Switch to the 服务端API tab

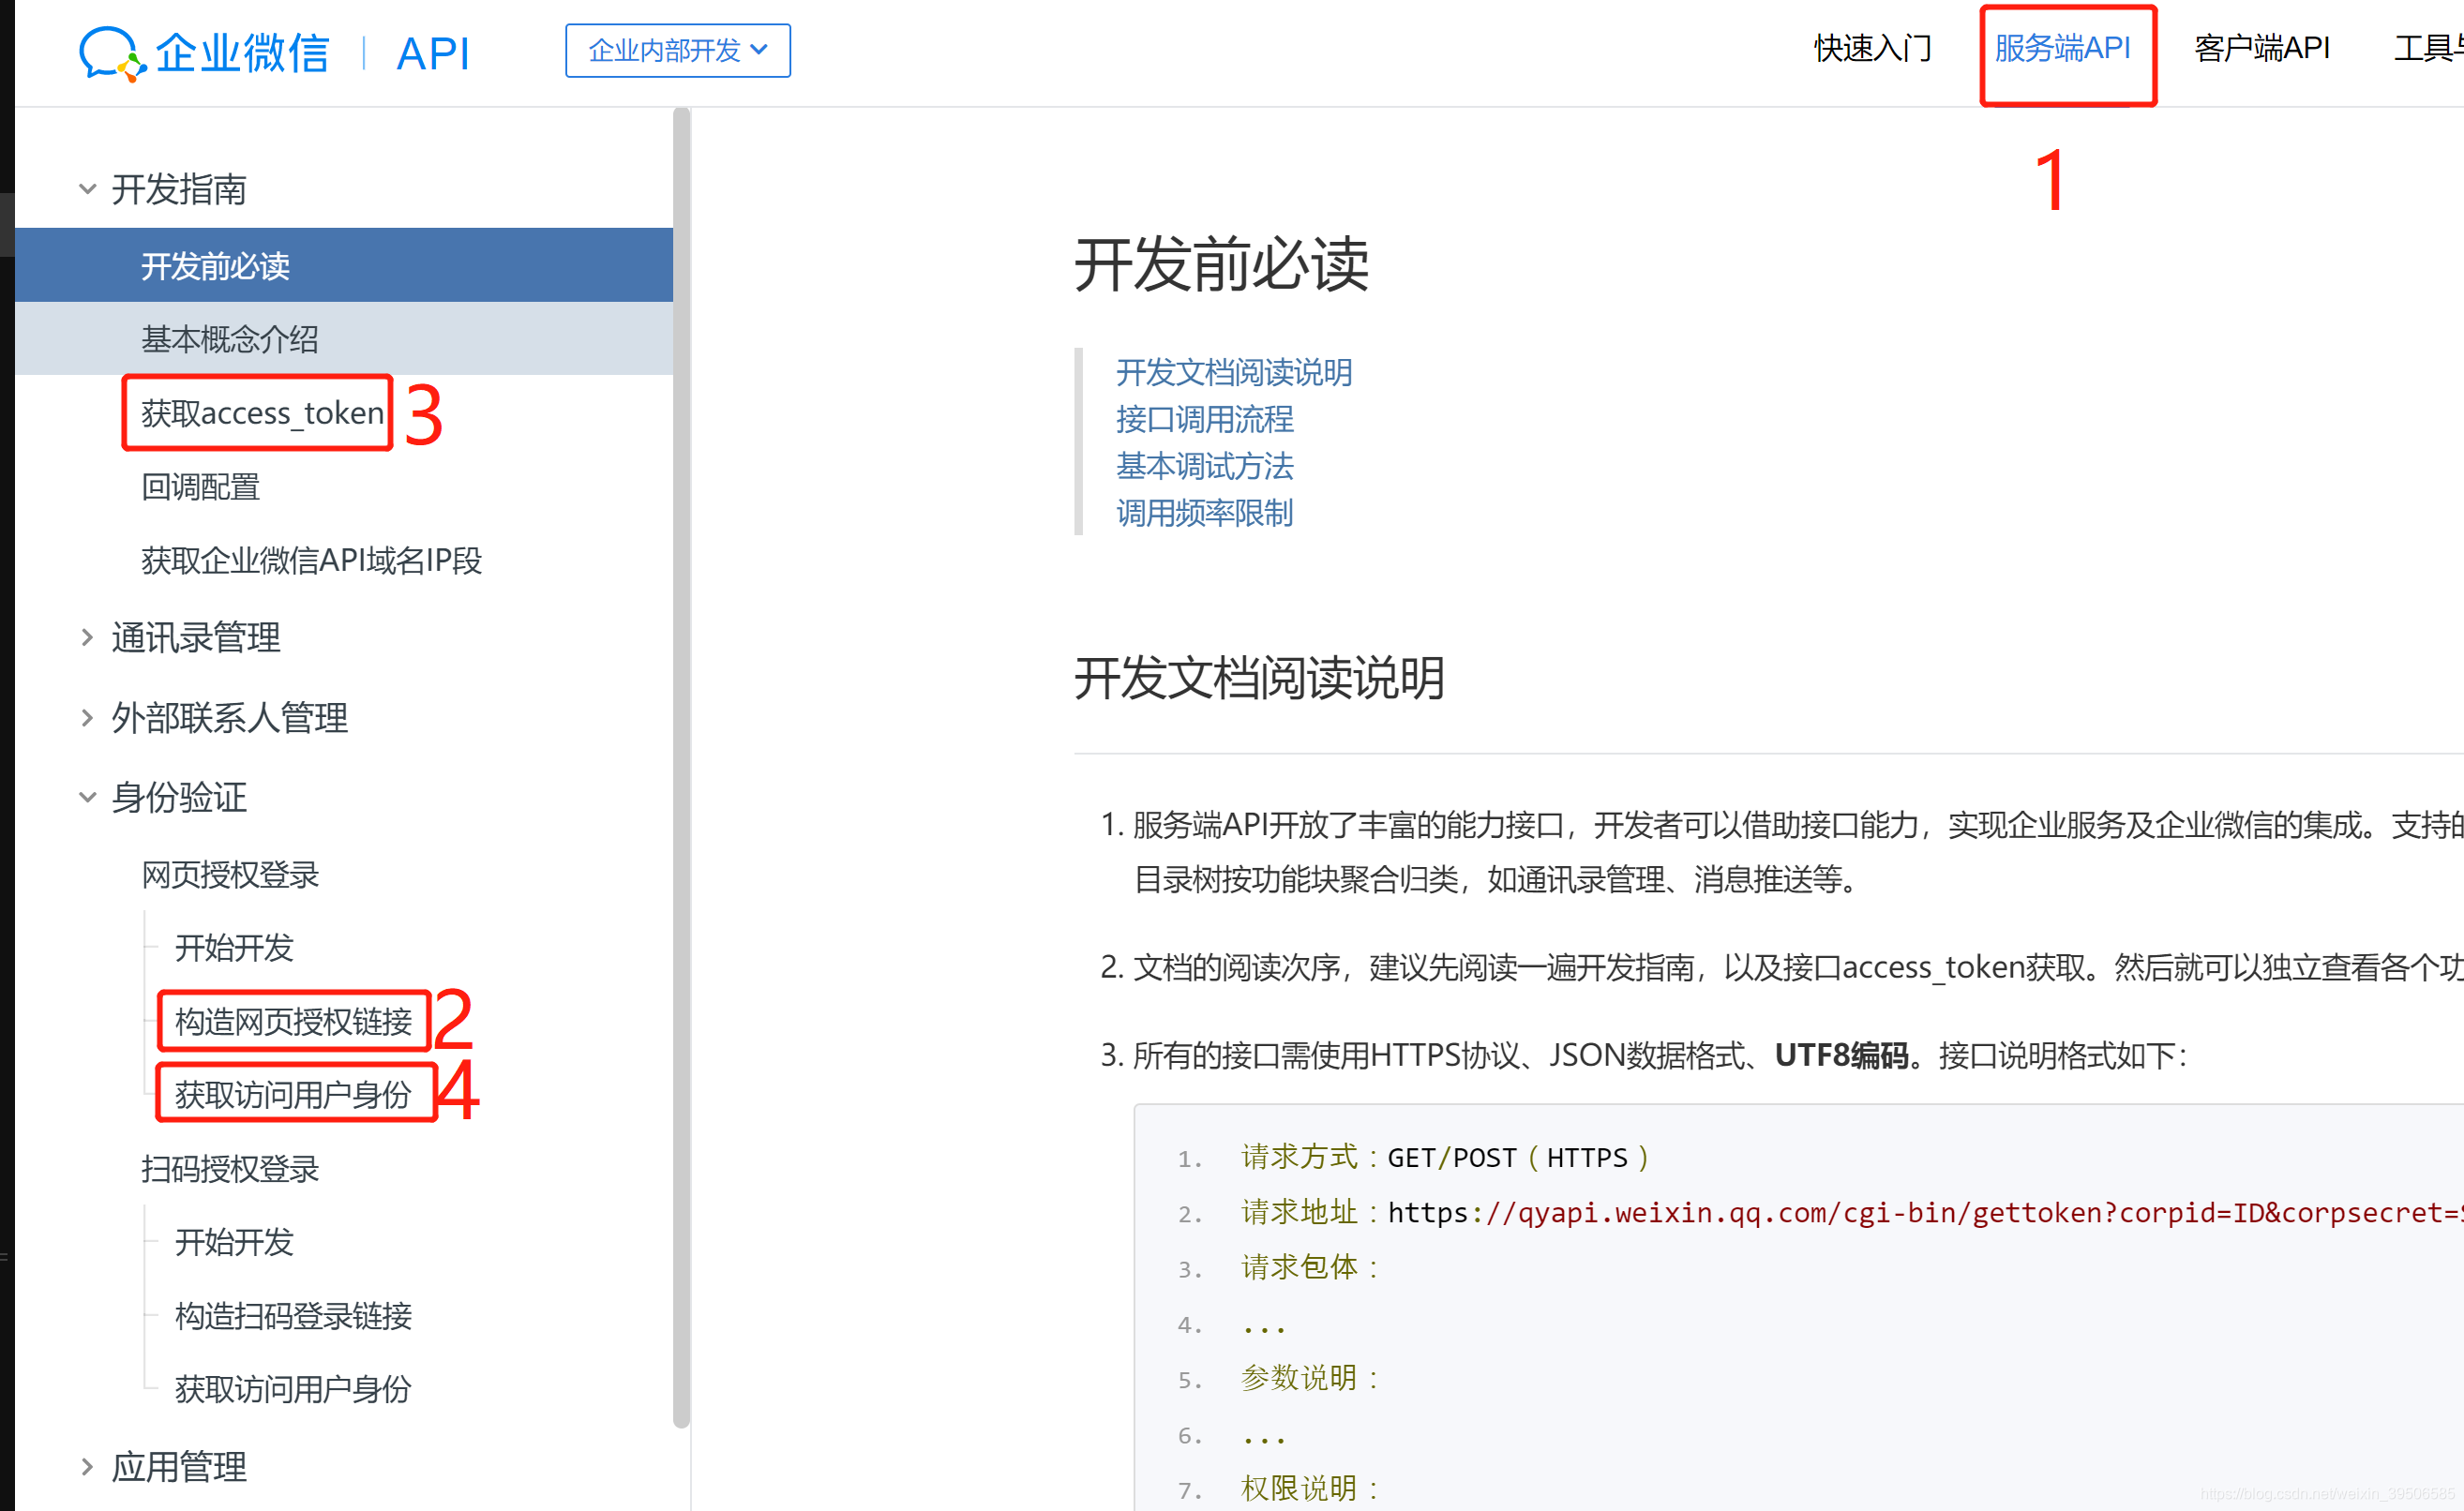[2062, 48]
